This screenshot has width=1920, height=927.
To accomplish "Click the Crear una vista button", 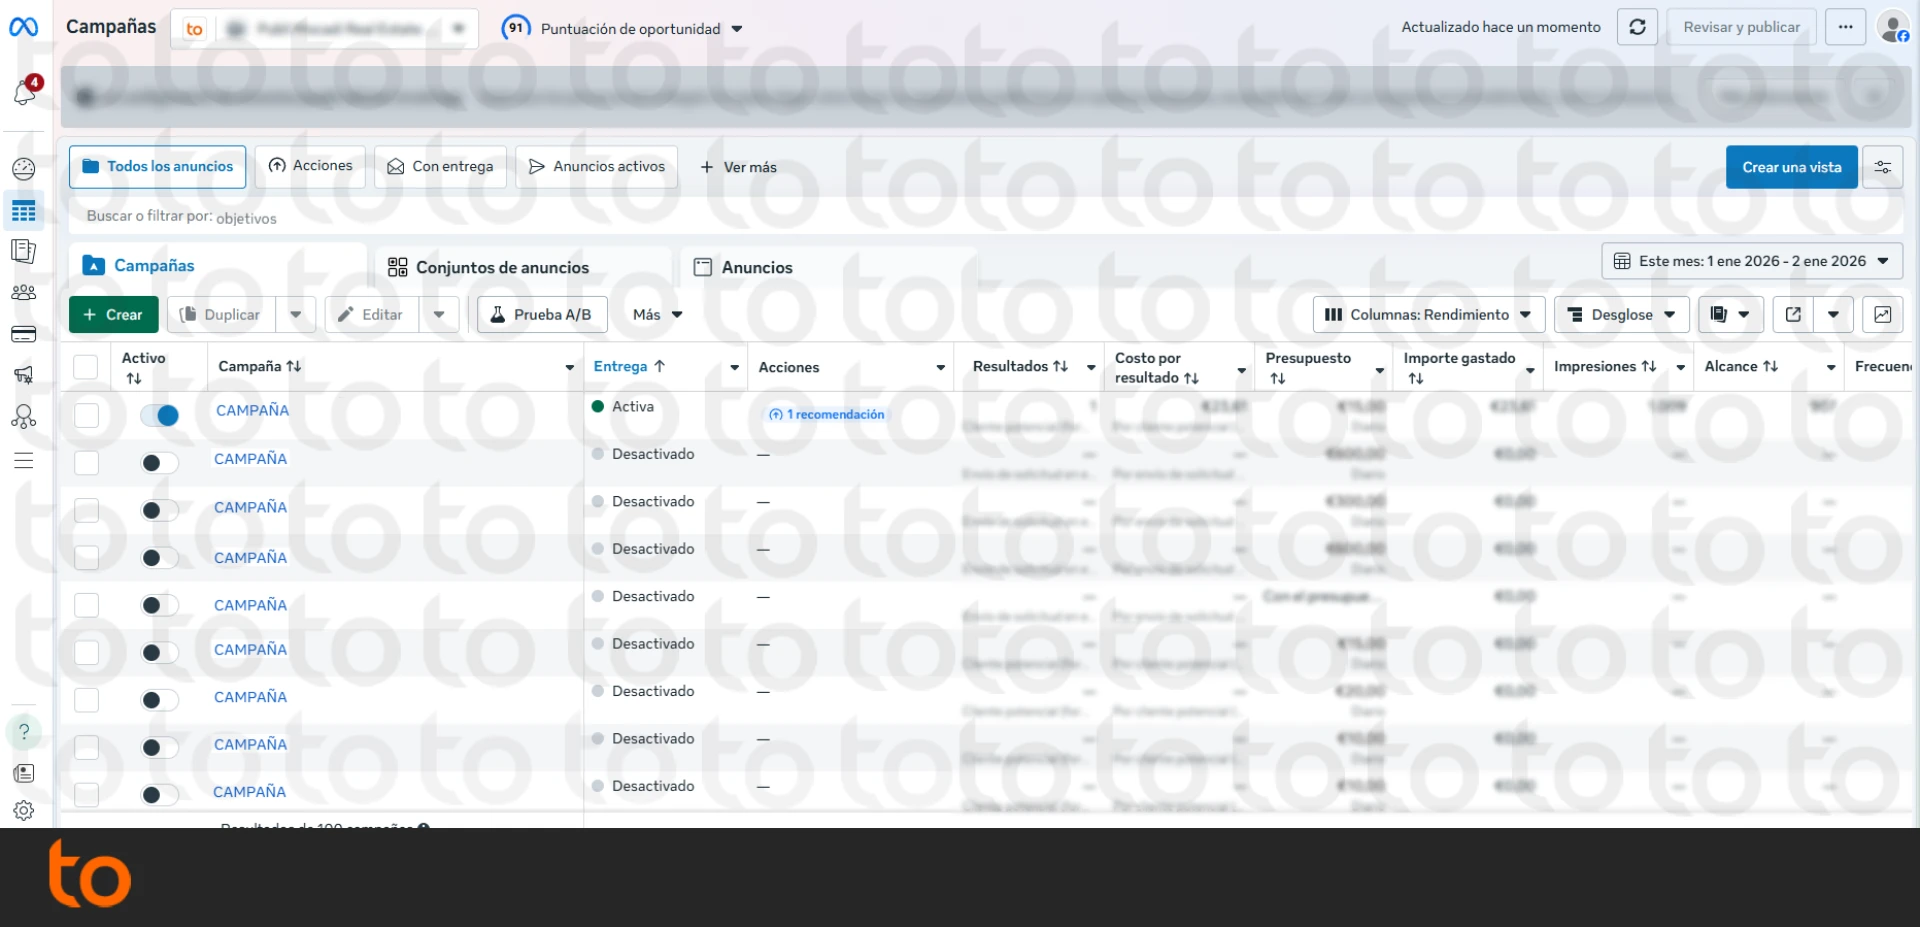I will tap(1791, 167).
